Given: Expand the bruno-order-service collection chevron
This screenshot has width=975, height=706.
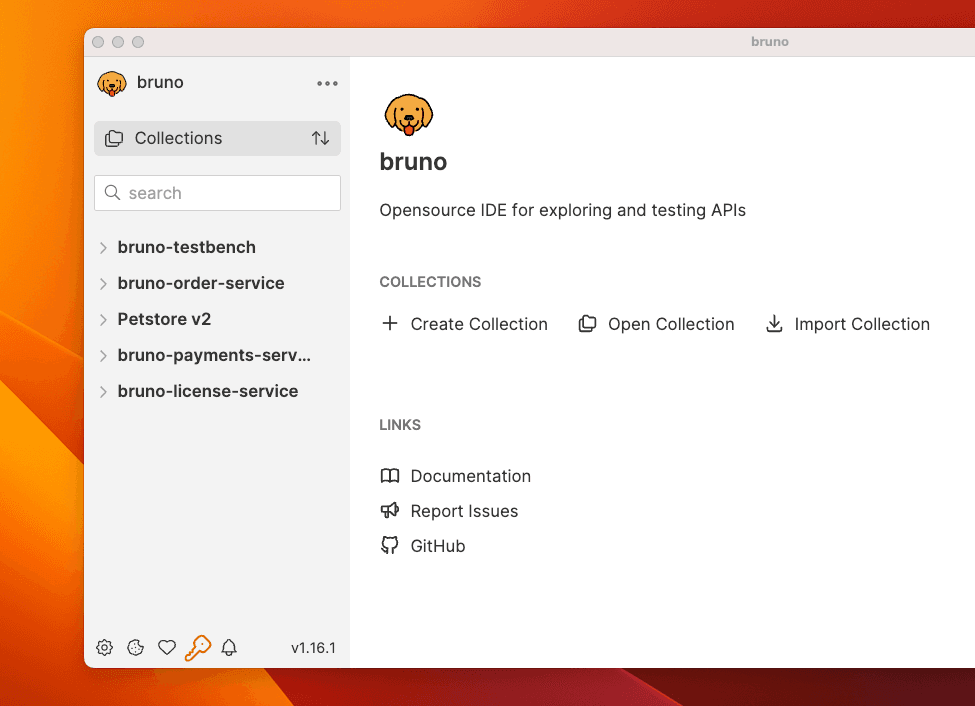Looking at the screenshot, I should point(103,284).
